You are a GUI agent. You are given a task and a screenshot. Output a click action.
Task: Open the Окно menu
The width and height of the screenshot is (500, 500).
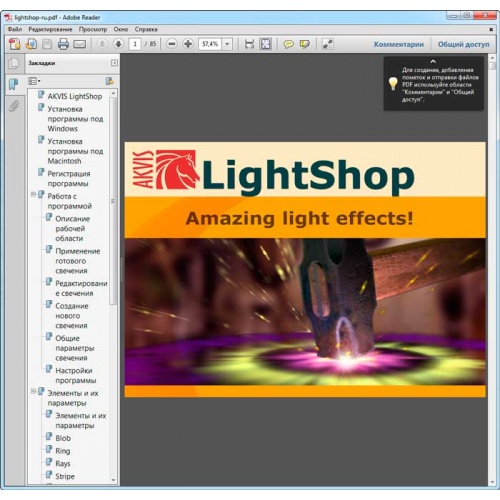121,29
